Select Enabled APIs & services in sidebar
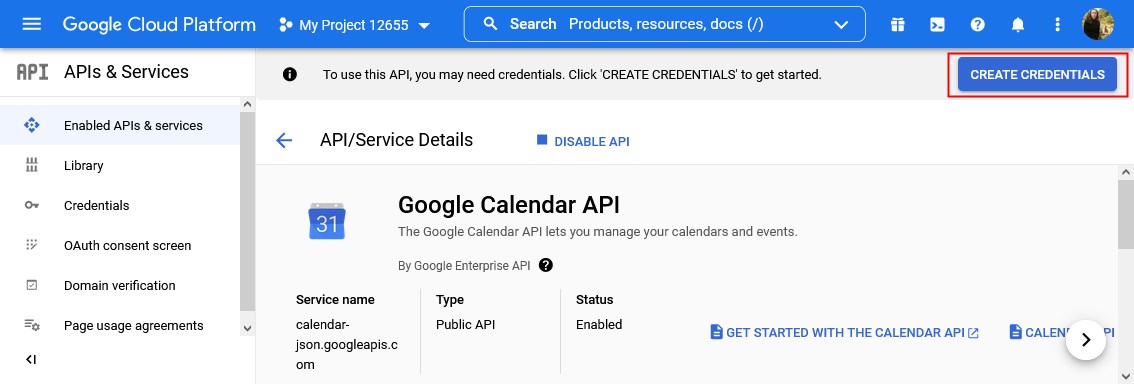This screenshot has height=384, width=1134. [x=120, y=125]
